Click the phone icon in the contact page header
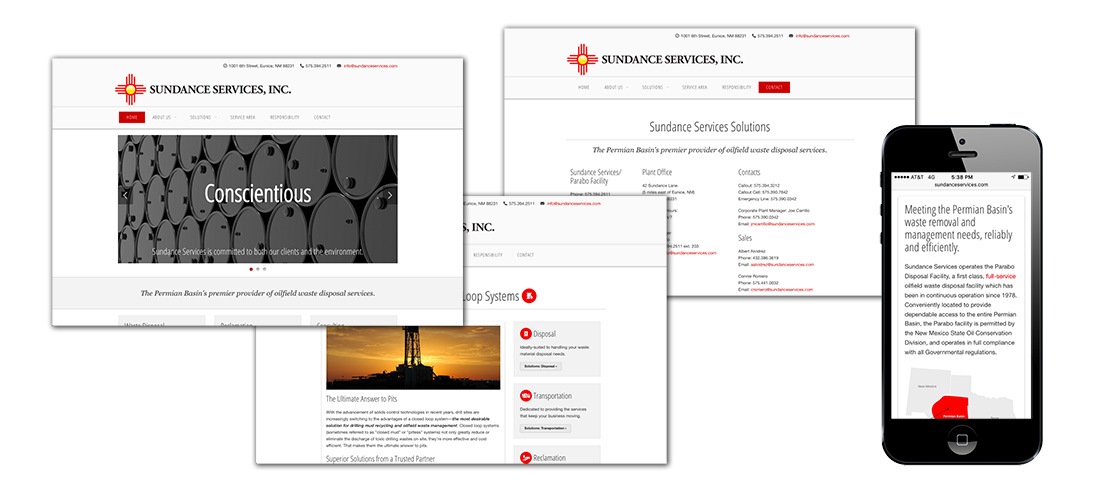1100x500 pixels. pyautogui.click(x=754, y=36)
